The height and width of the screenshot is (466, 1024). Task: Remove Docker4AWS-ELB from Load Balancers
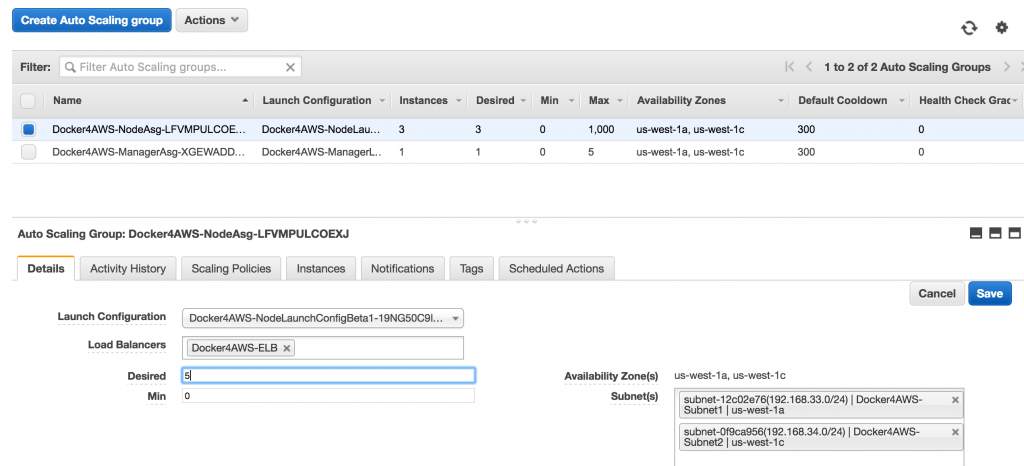tap(286, 348)
